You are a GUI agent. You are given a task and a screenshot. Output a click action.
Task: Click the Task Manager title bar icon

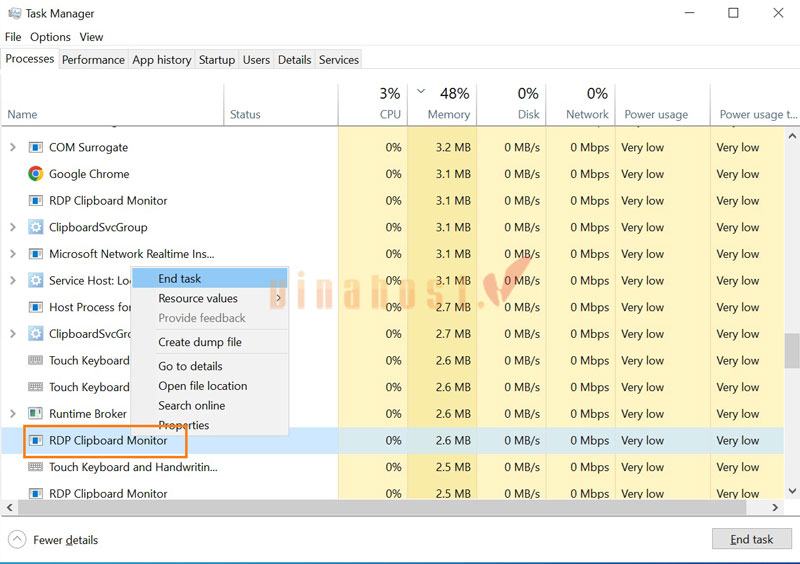point(14,13)
